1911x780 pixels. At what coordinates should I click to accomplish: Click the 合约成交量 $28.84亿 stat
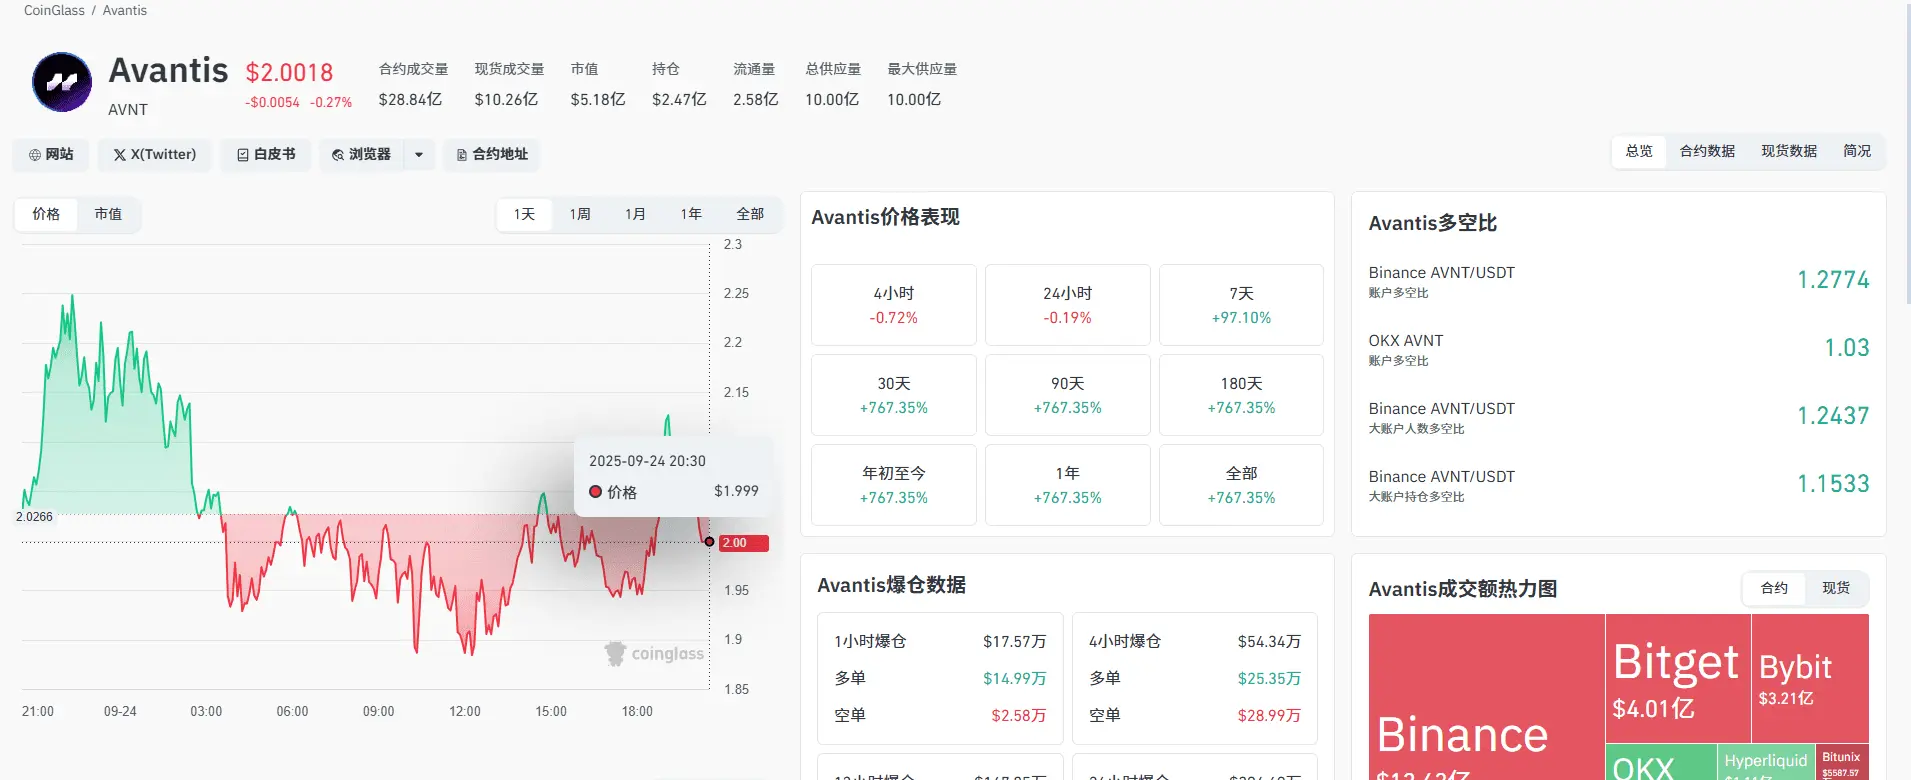pos(413,85)
